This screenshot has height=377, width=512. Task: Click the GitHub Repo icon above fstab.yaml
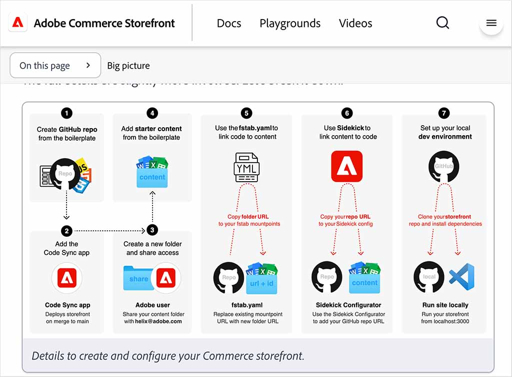tap(229, 277)
